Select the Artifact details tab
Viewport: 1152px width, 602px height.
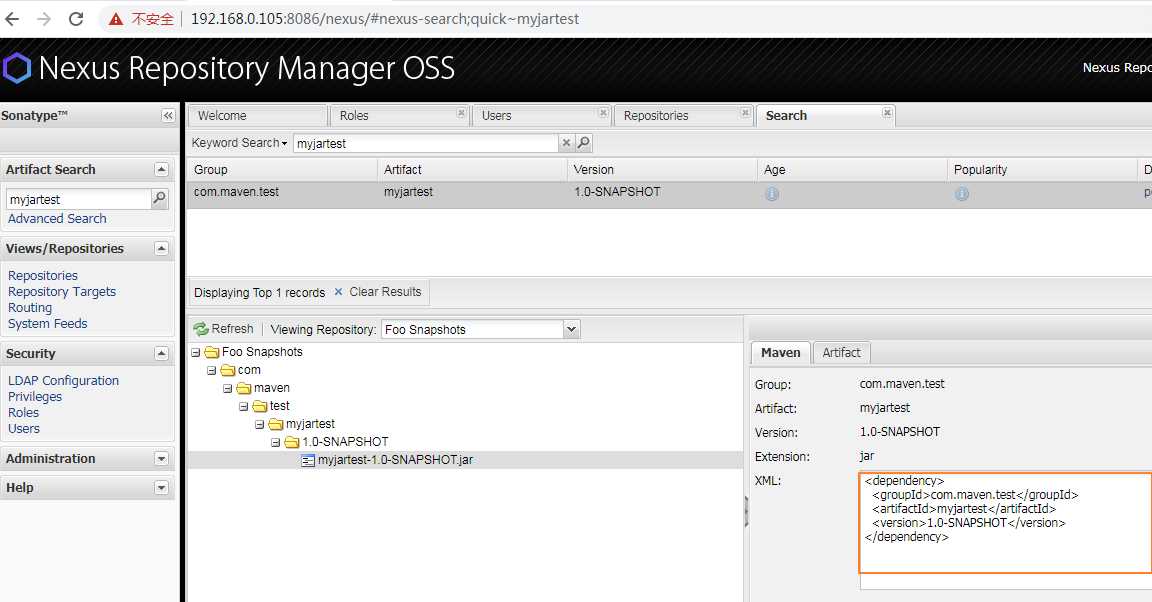tap(841, 353)
